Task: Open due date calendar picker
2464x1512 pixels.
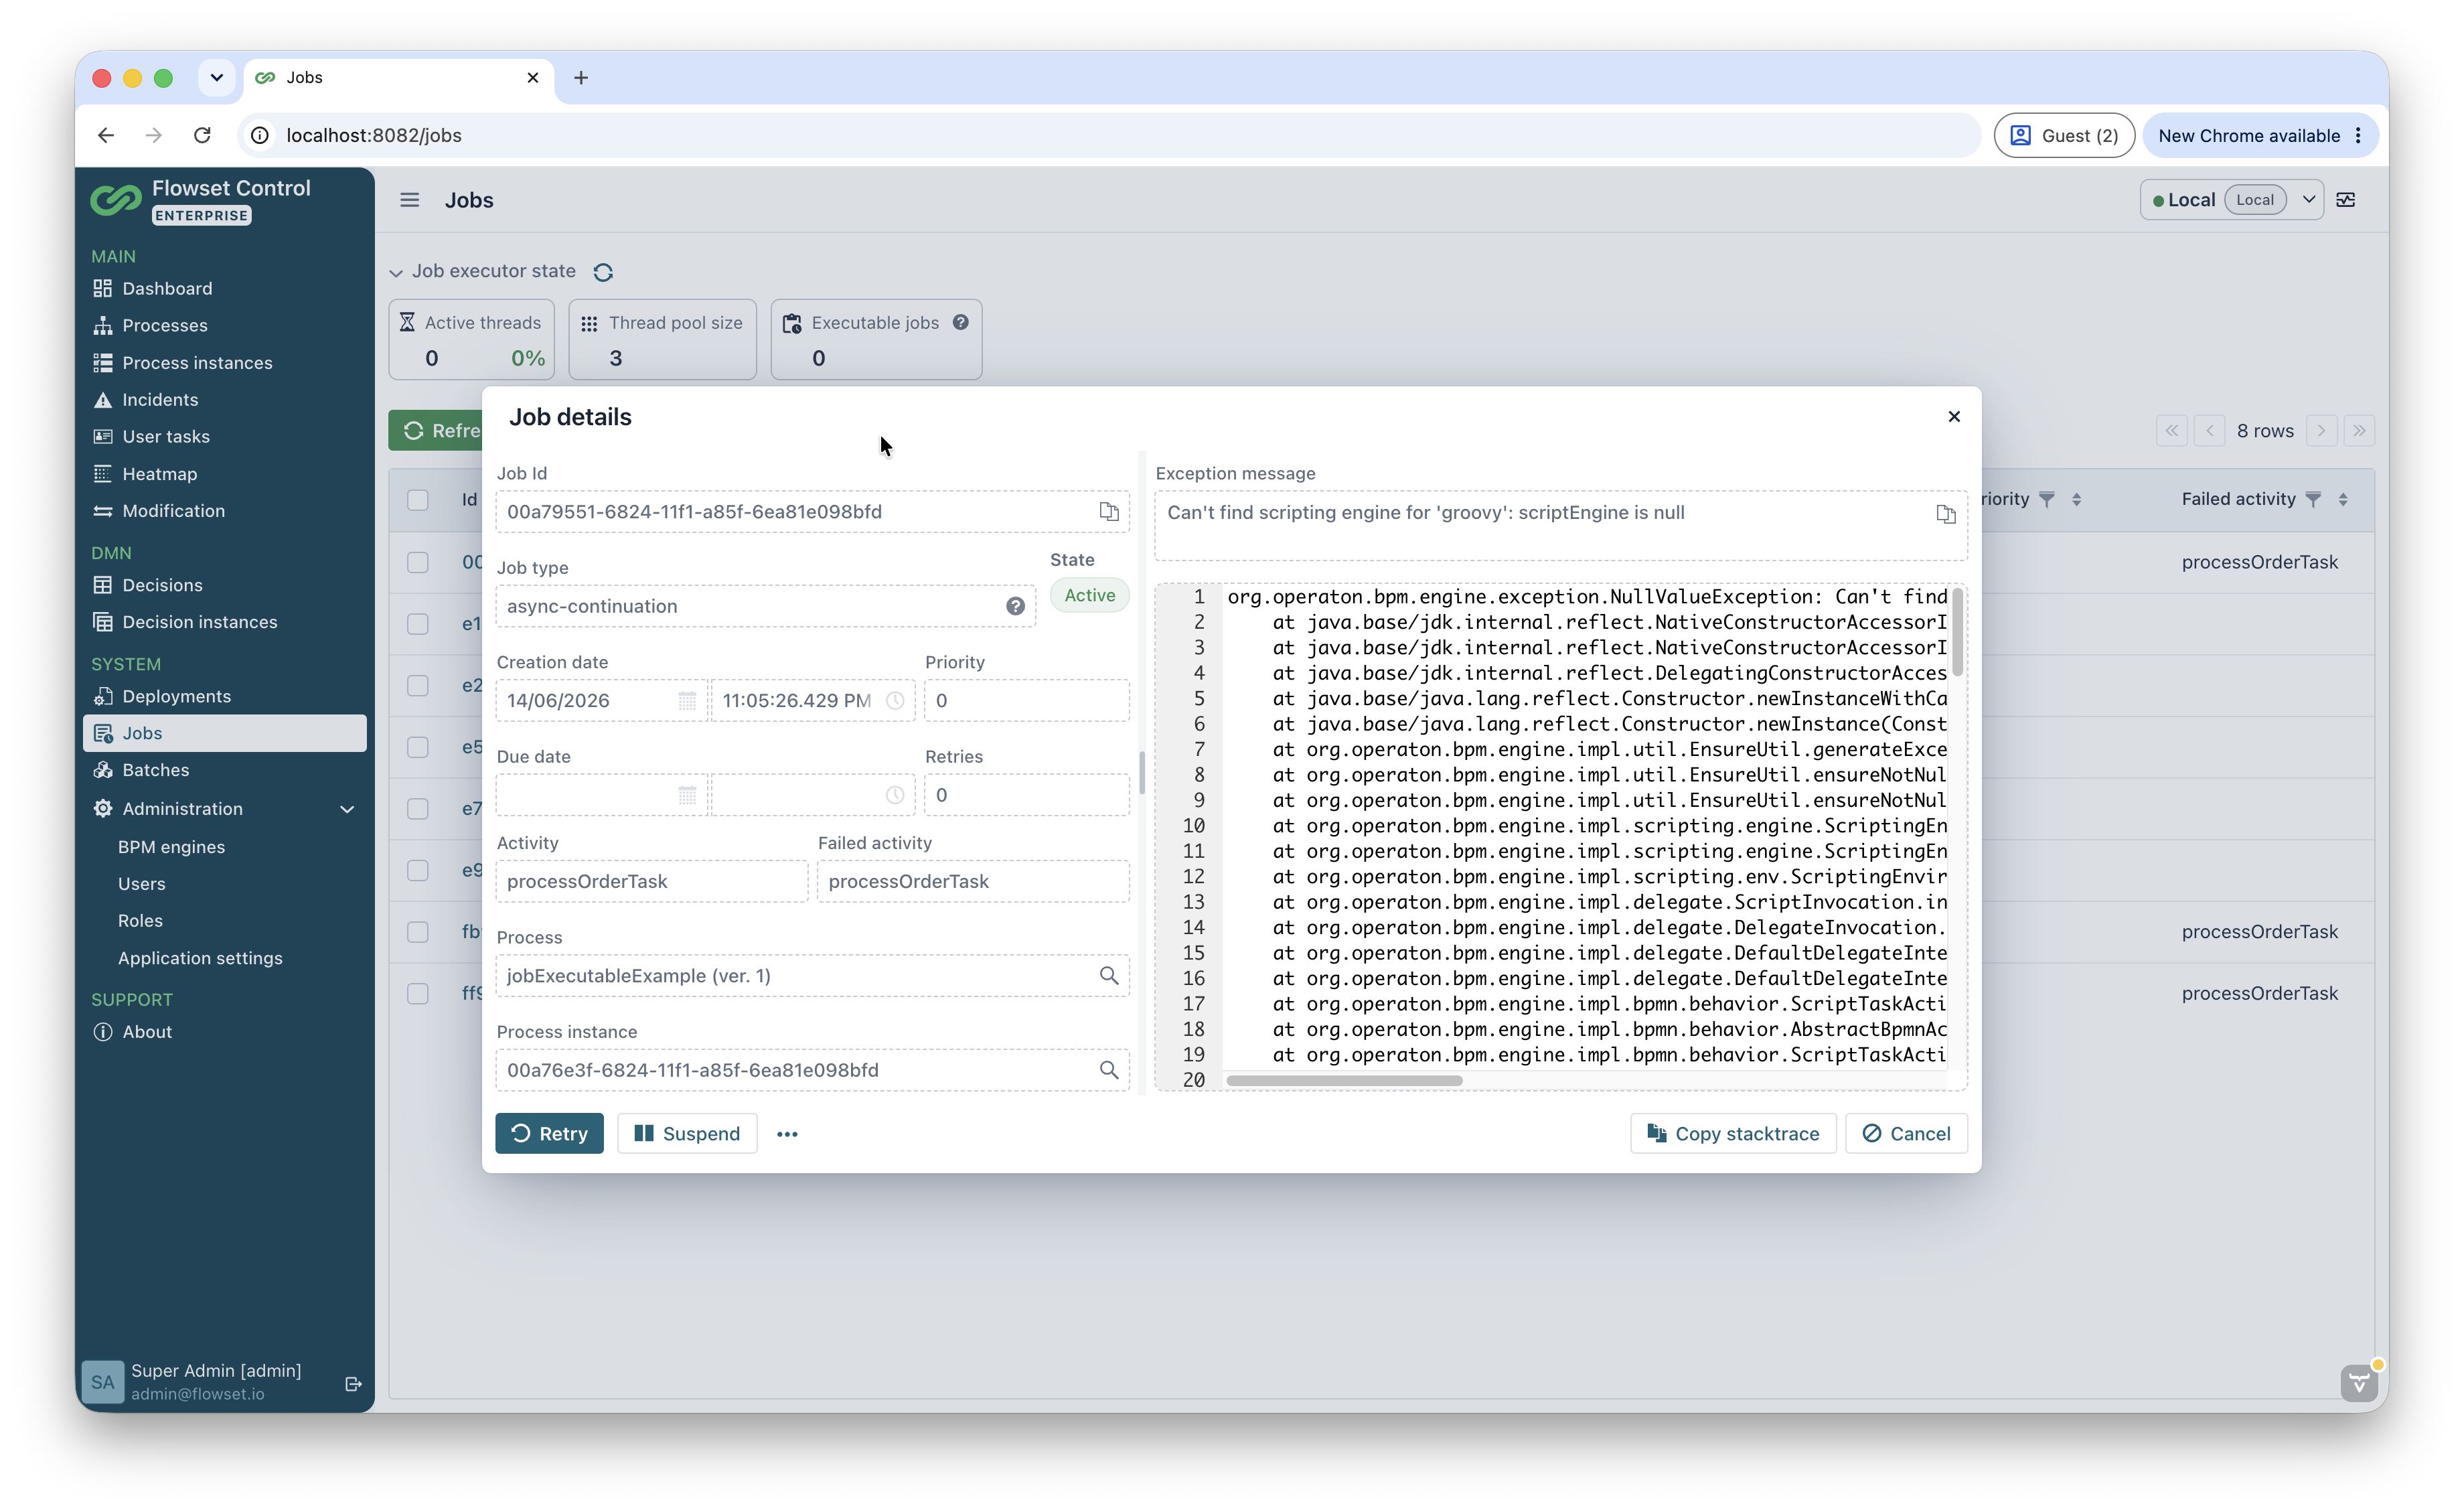Action: pos(687,795)
